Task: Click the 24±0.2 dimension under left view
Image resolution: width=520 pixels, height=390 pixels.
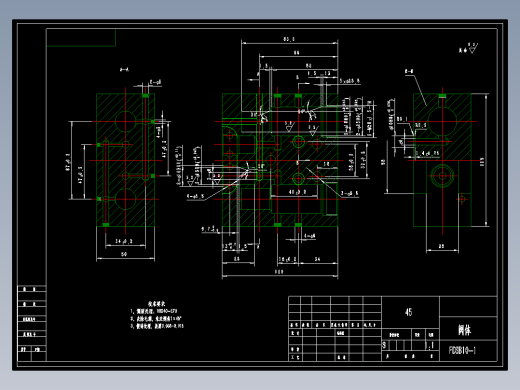Action: point(124,241)
